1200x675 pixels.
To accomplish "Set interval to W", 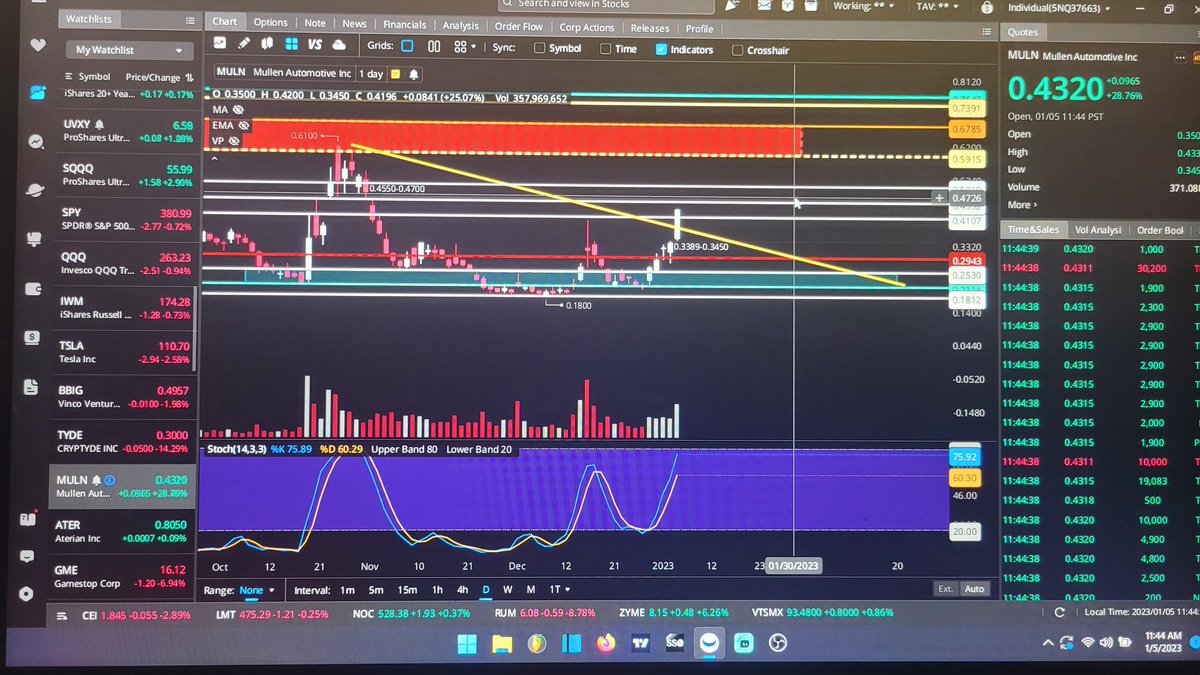I will (x=508, y=590).
